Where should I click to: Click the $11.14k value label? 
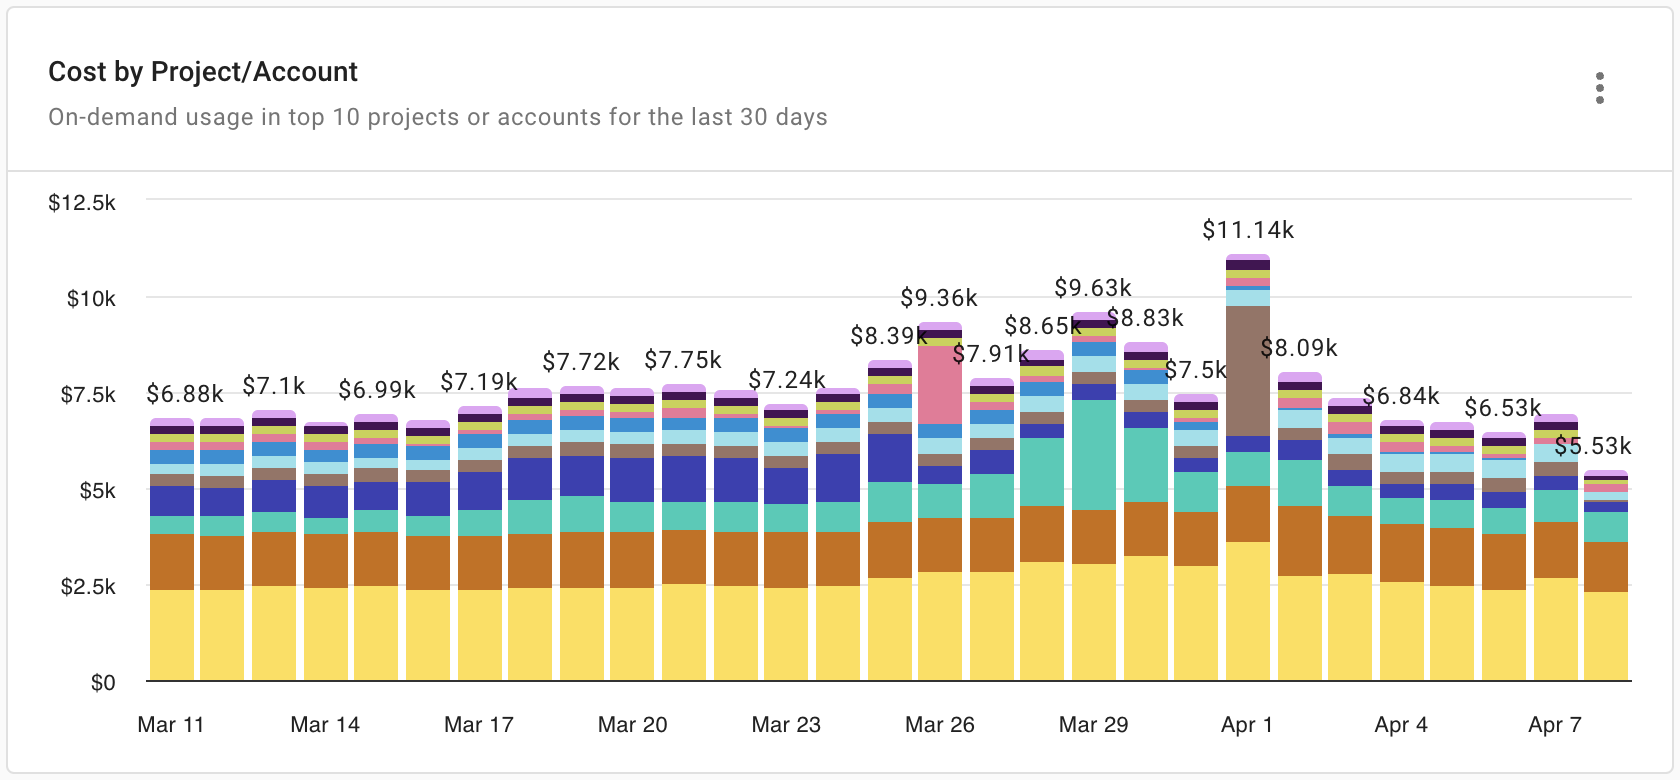1248,230
